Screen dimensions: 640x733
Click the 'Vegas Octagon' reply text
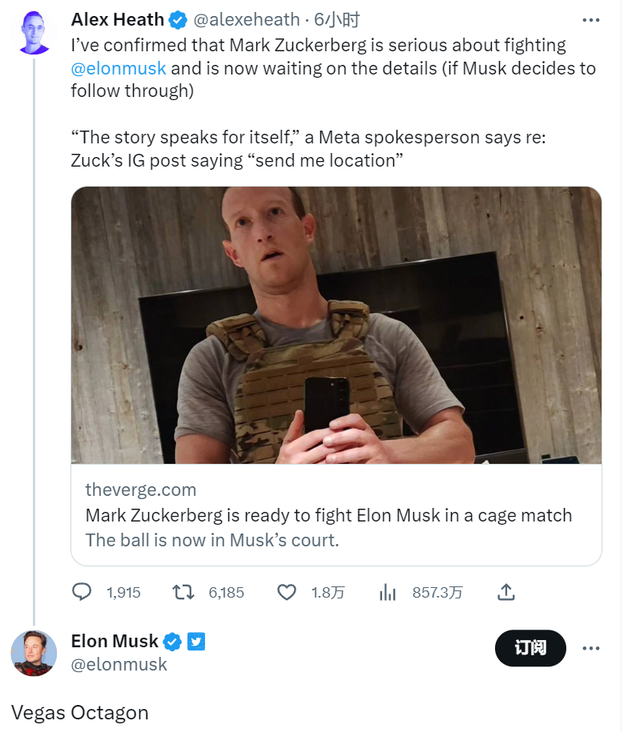(x=80, y=713)
